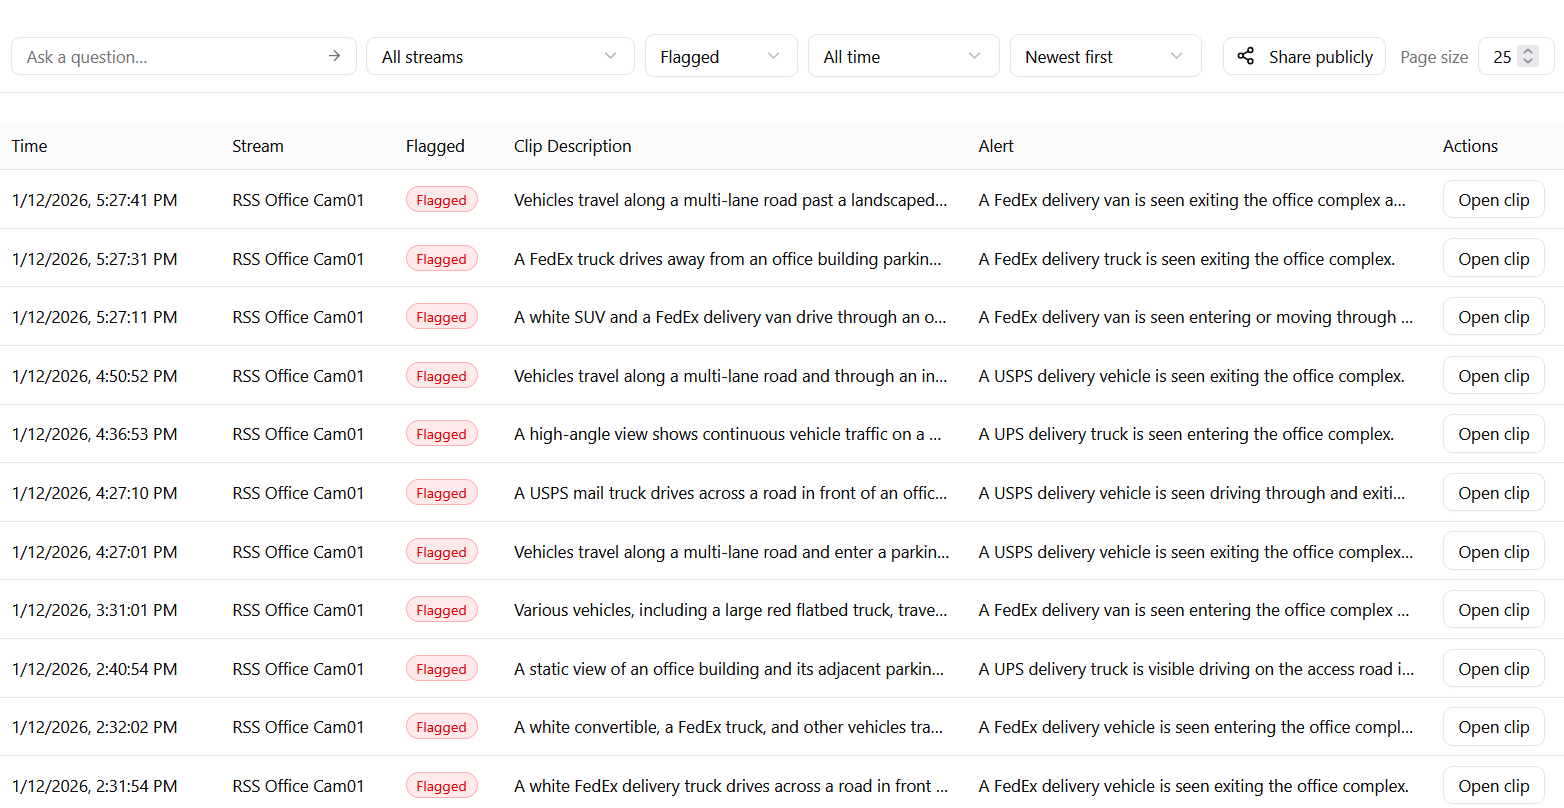This screenshot has height=808, width=1564.
Task: Open the Newest first sort dropdown
Action: (1105, 56)
